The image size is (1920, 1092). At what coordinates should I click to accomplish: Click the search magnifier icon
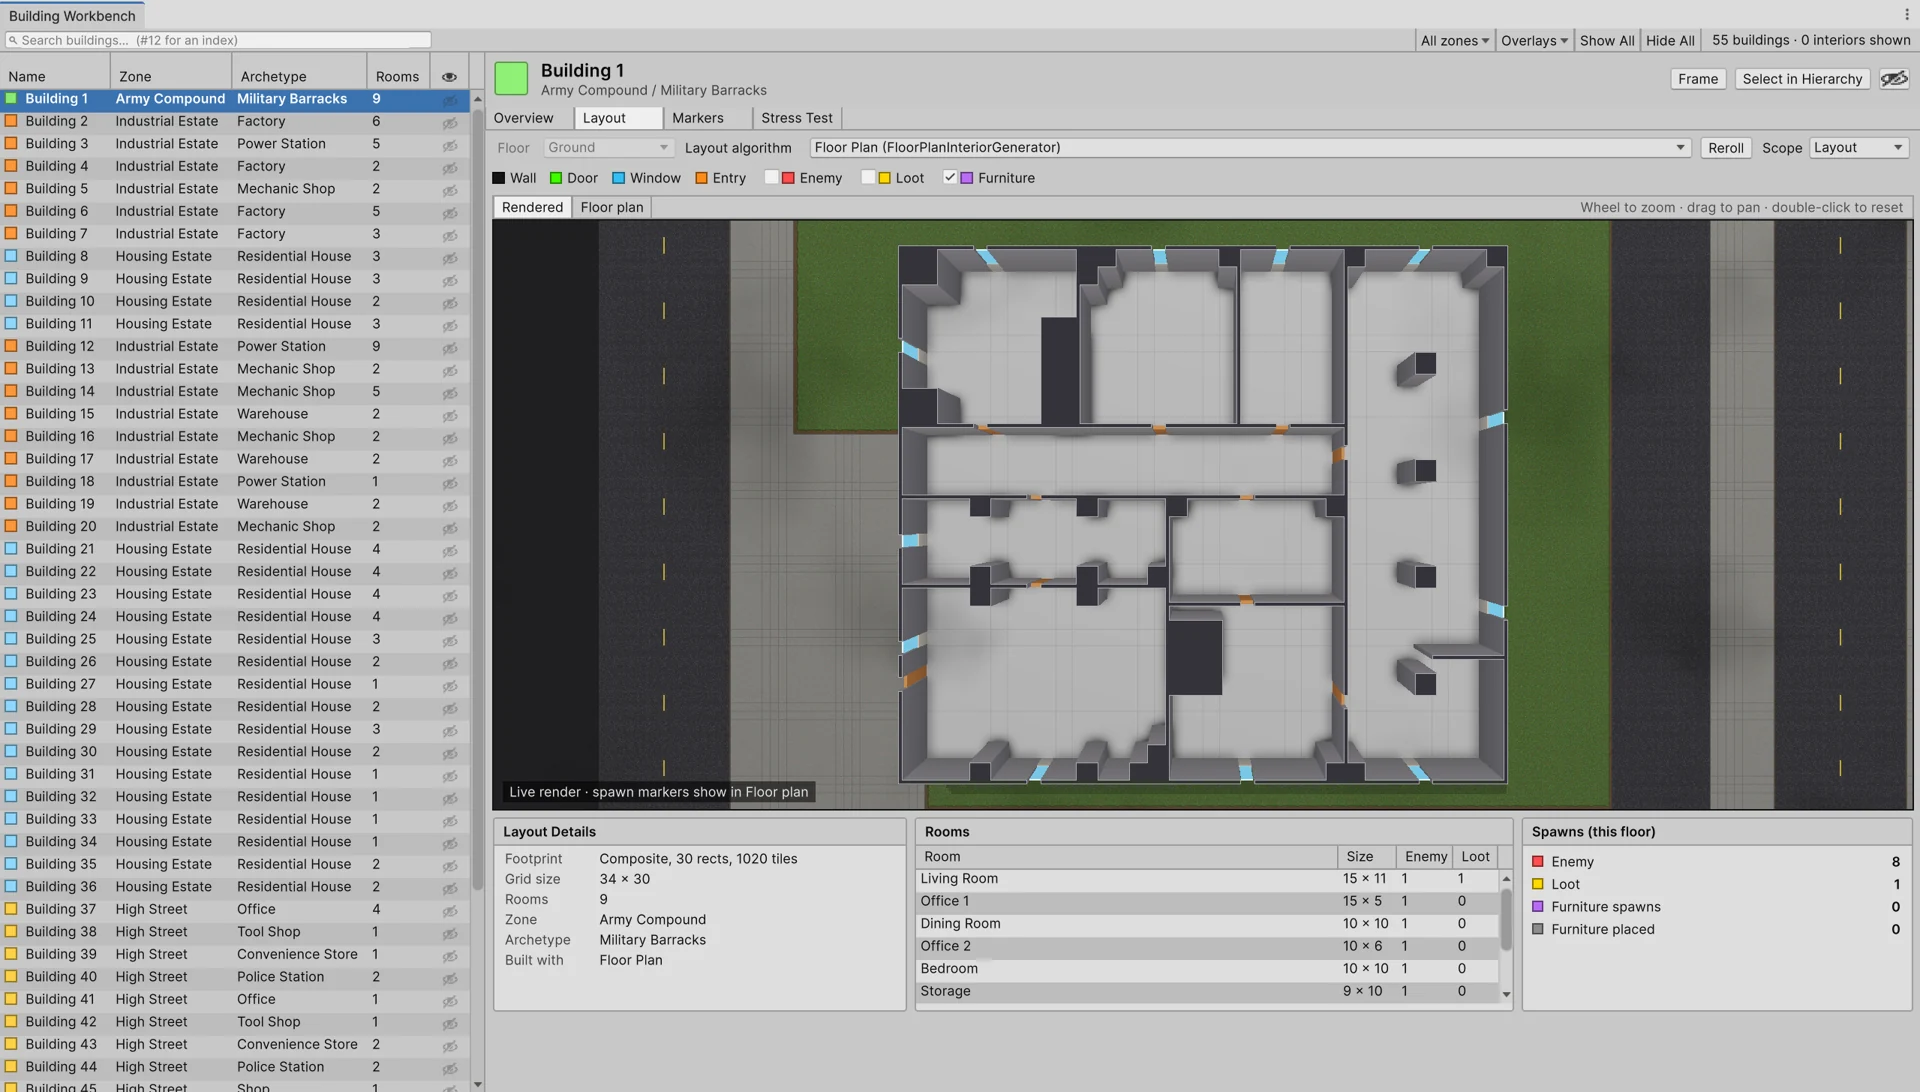click(x=13, y=40)
